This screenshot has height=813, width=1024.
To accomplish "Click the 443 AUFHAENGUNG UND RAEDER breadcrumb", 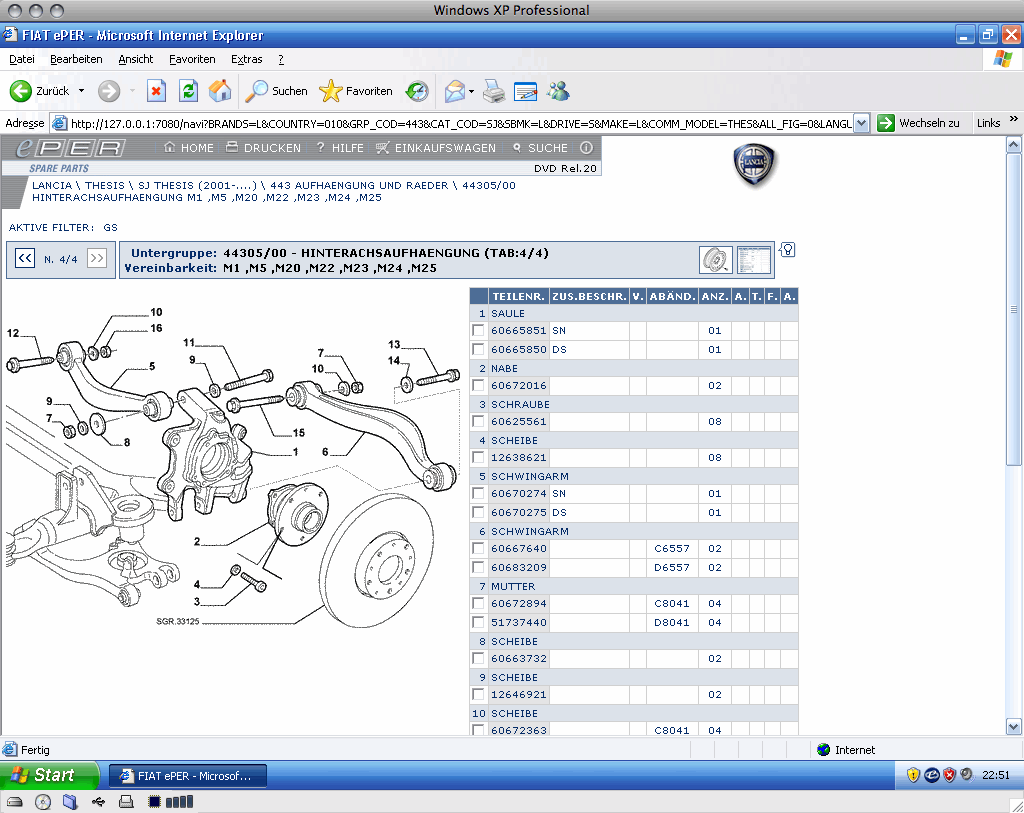I will [359, 185].
